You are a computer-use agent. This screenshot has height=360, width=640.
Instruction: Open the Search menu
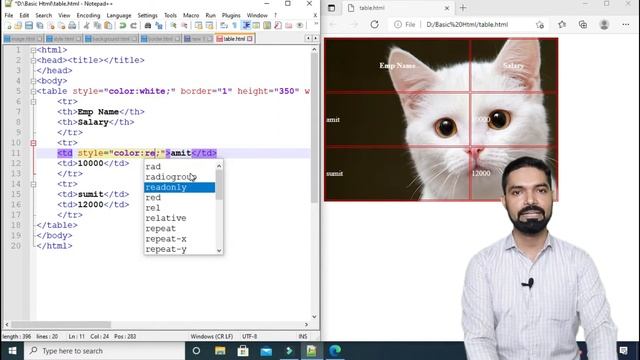pos(43,15)
